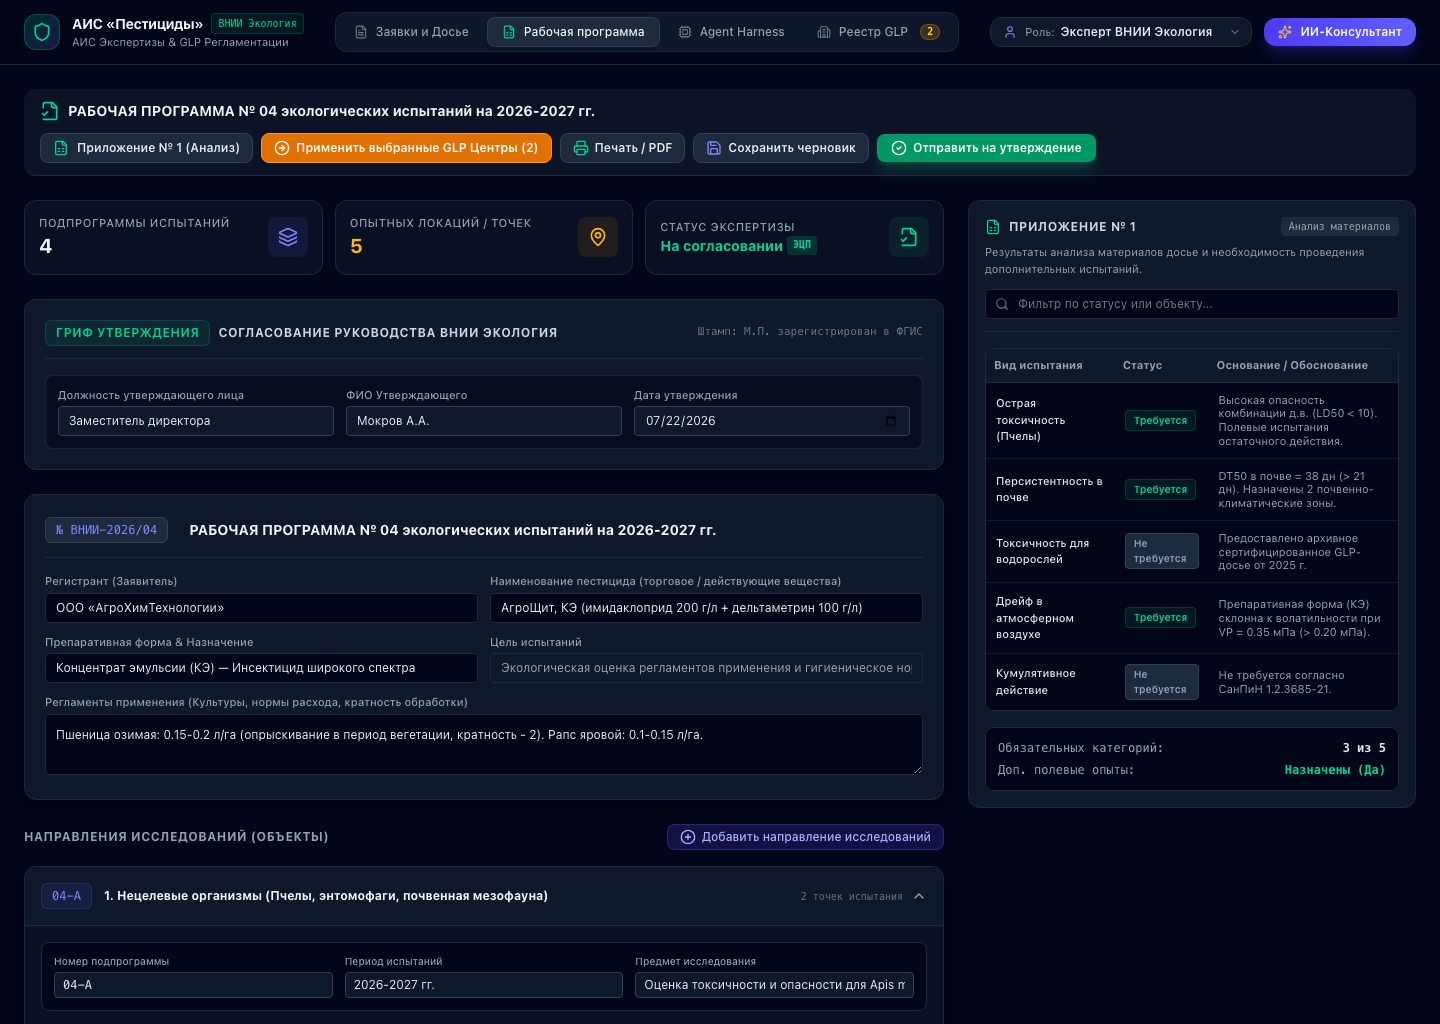Click the Реестр GLP count badge

tap(930, 32)
